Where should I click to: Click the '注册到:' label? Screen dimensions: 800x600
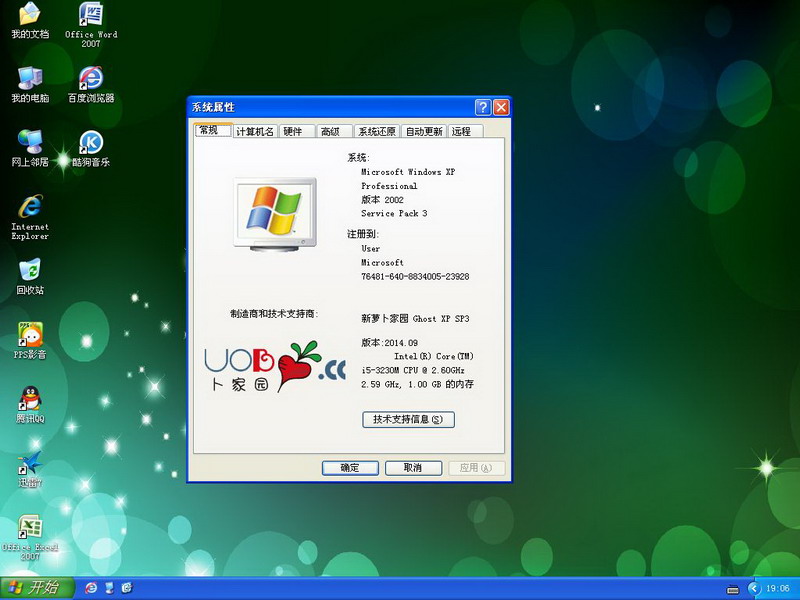[363, 234]
